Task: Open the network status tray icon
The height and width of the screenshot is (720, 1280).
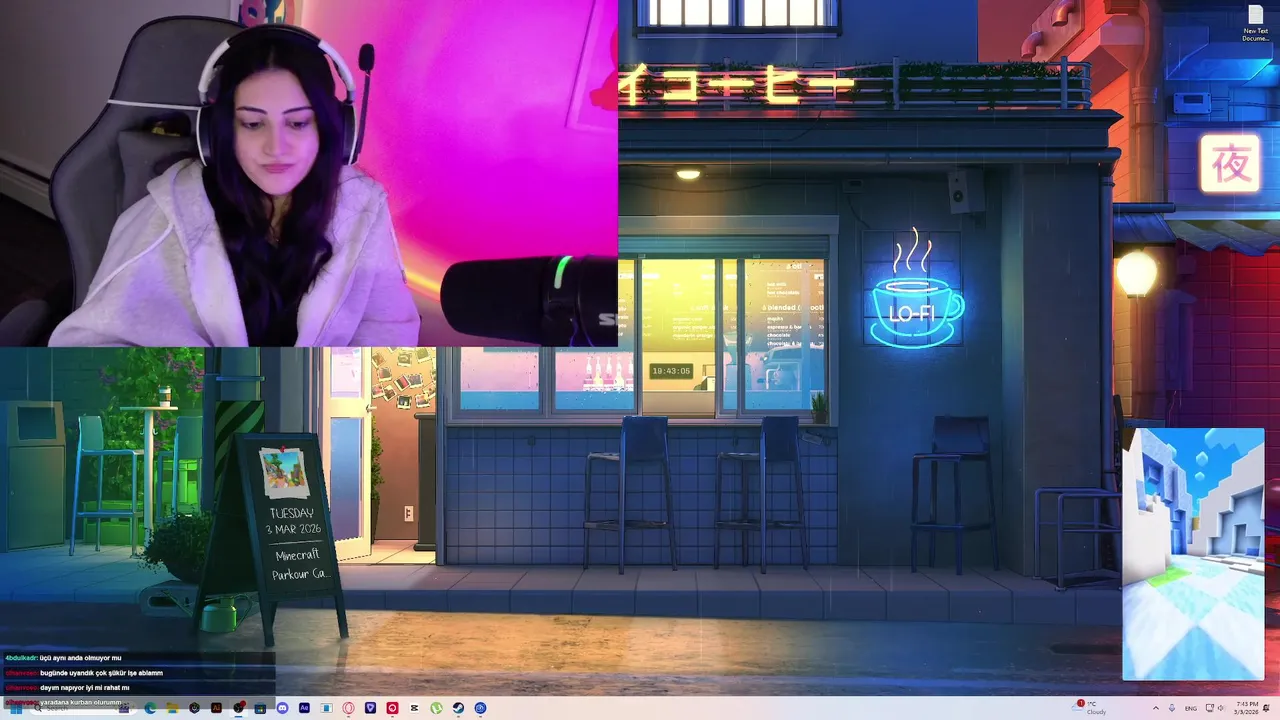Action: tap(1210, 708)
